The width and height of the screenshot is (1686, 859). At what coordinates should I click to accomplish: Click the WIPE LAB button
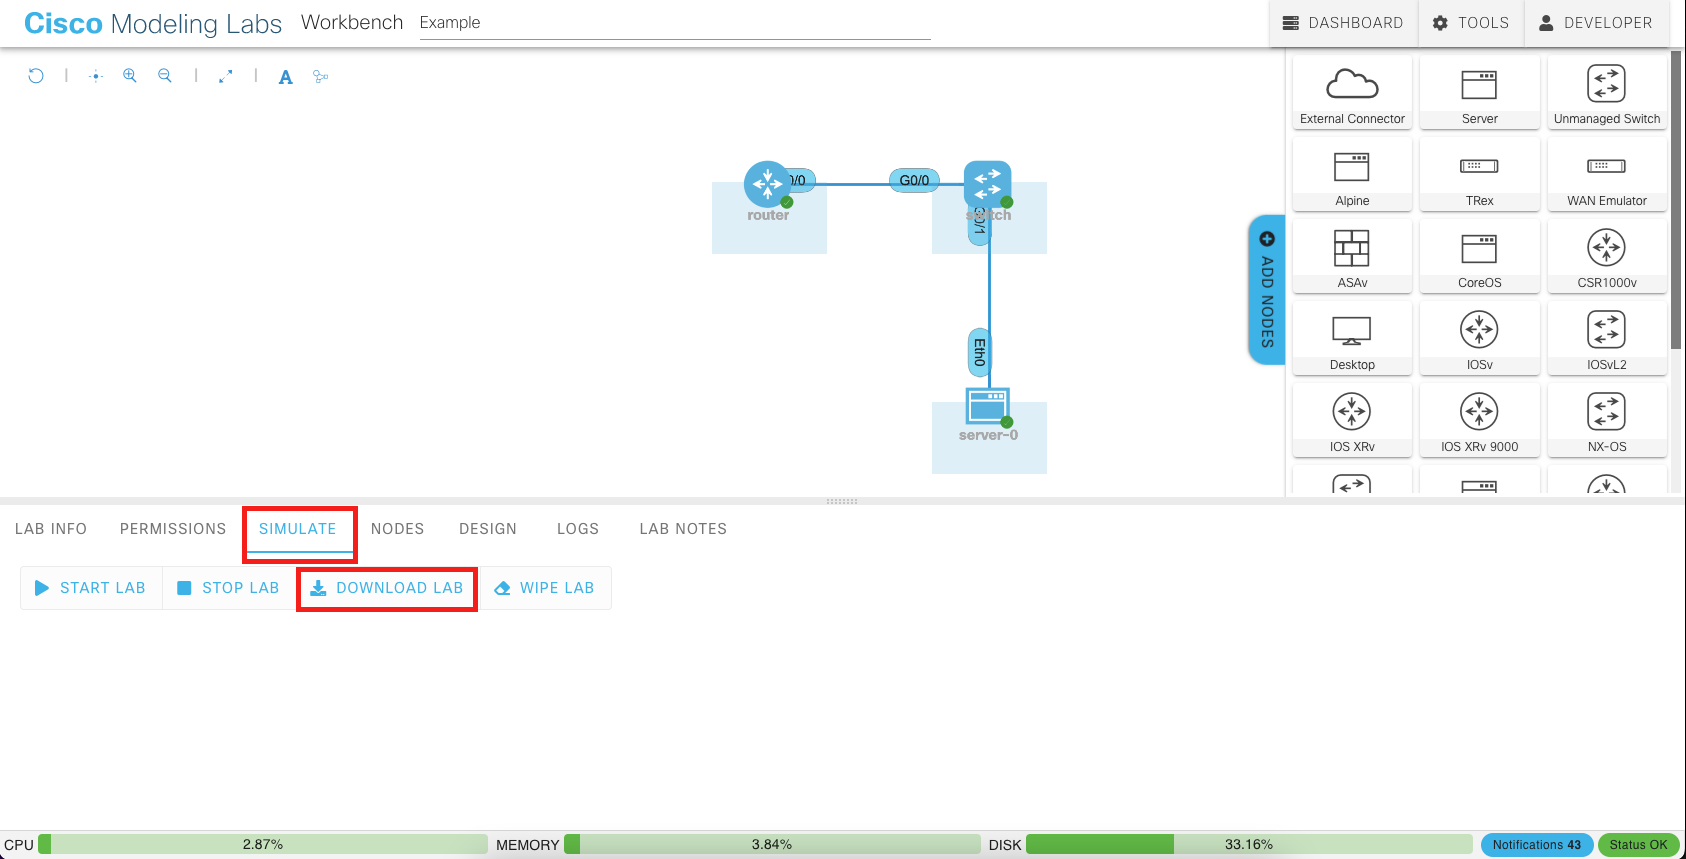pos(545,588)
